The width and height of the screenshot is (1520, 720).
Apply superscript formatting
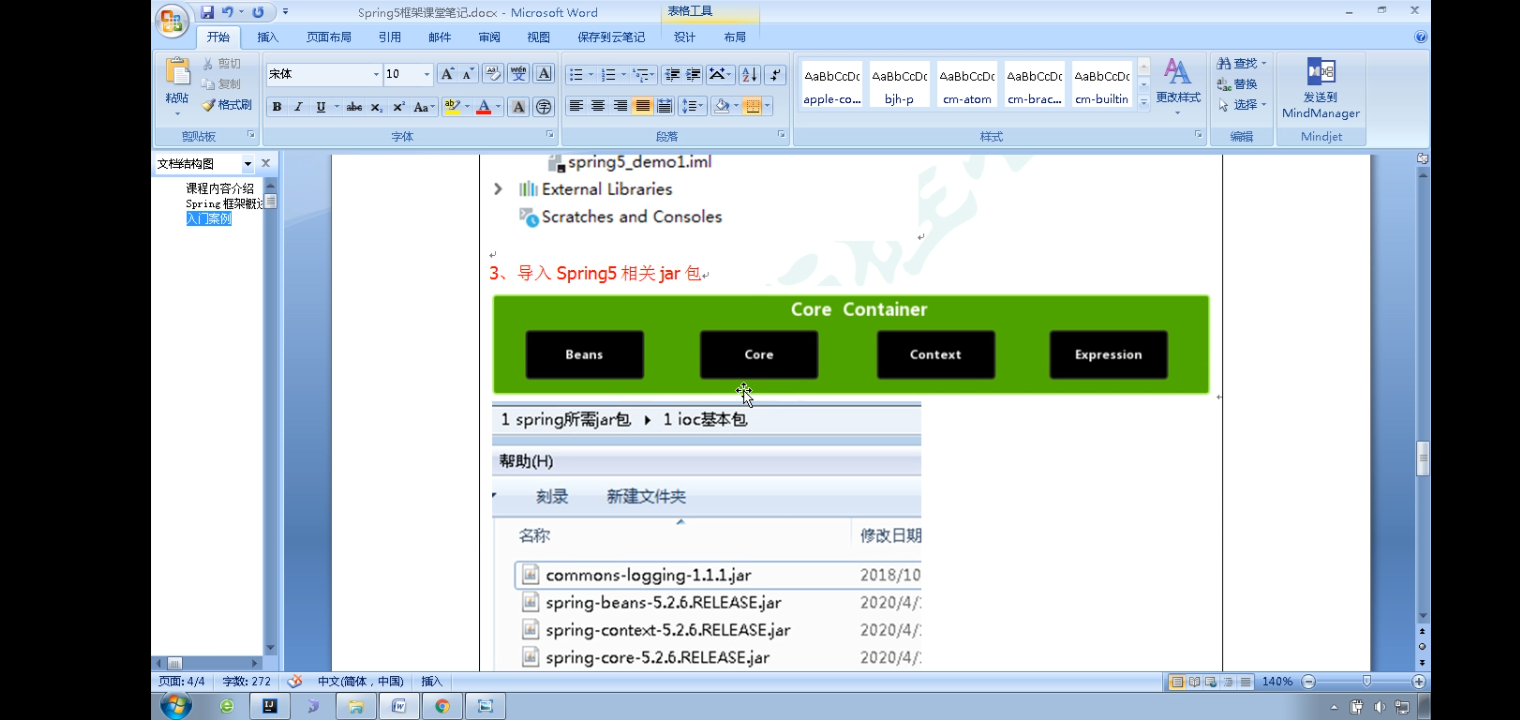398,107
